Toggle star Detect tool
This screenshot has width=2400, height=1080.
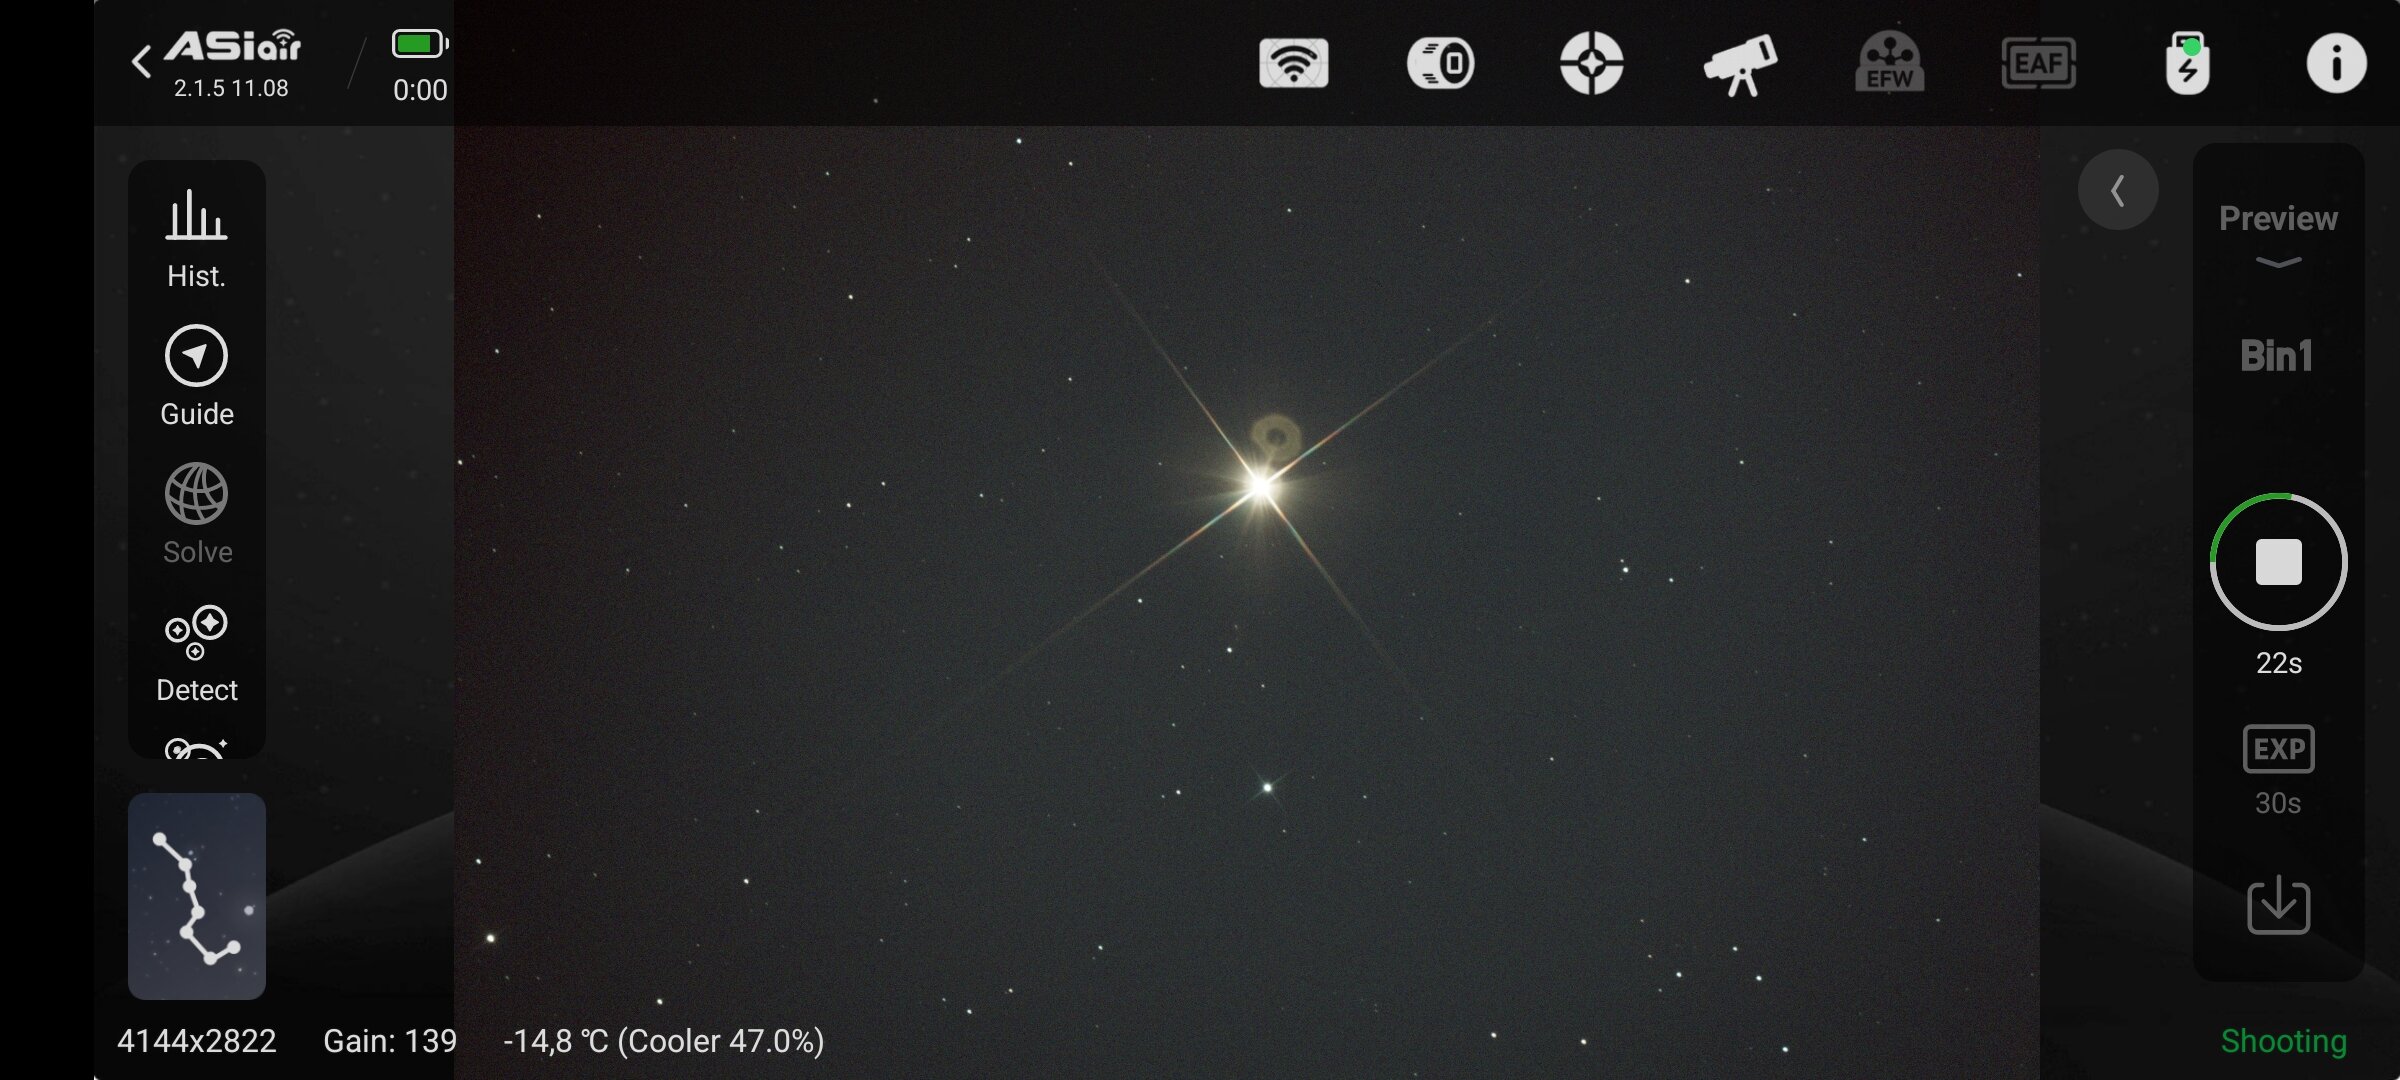[196, 652]
